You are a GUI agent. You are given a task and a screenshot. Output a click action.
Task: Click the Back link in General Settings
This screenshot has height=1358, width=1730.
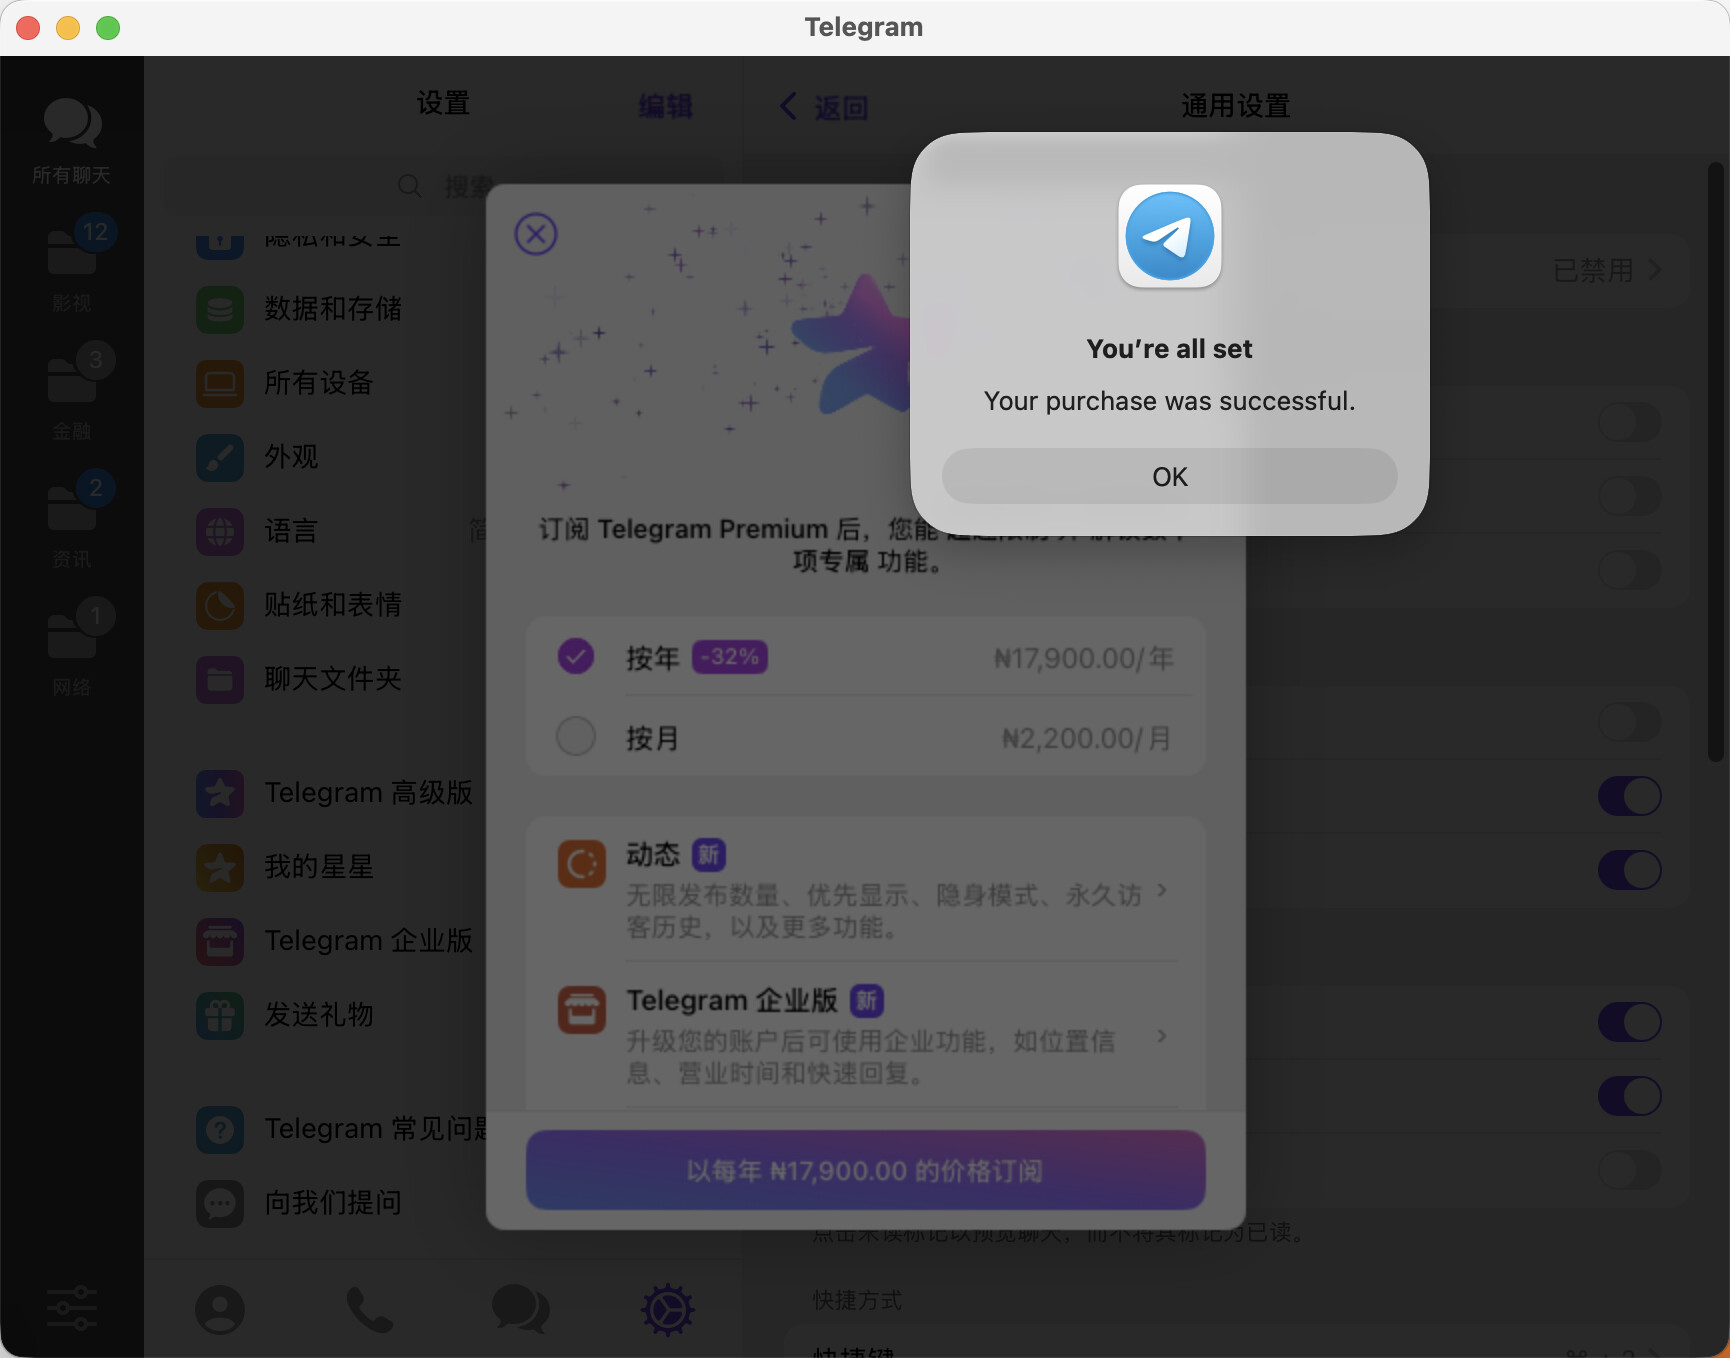[x=825, y=107]
